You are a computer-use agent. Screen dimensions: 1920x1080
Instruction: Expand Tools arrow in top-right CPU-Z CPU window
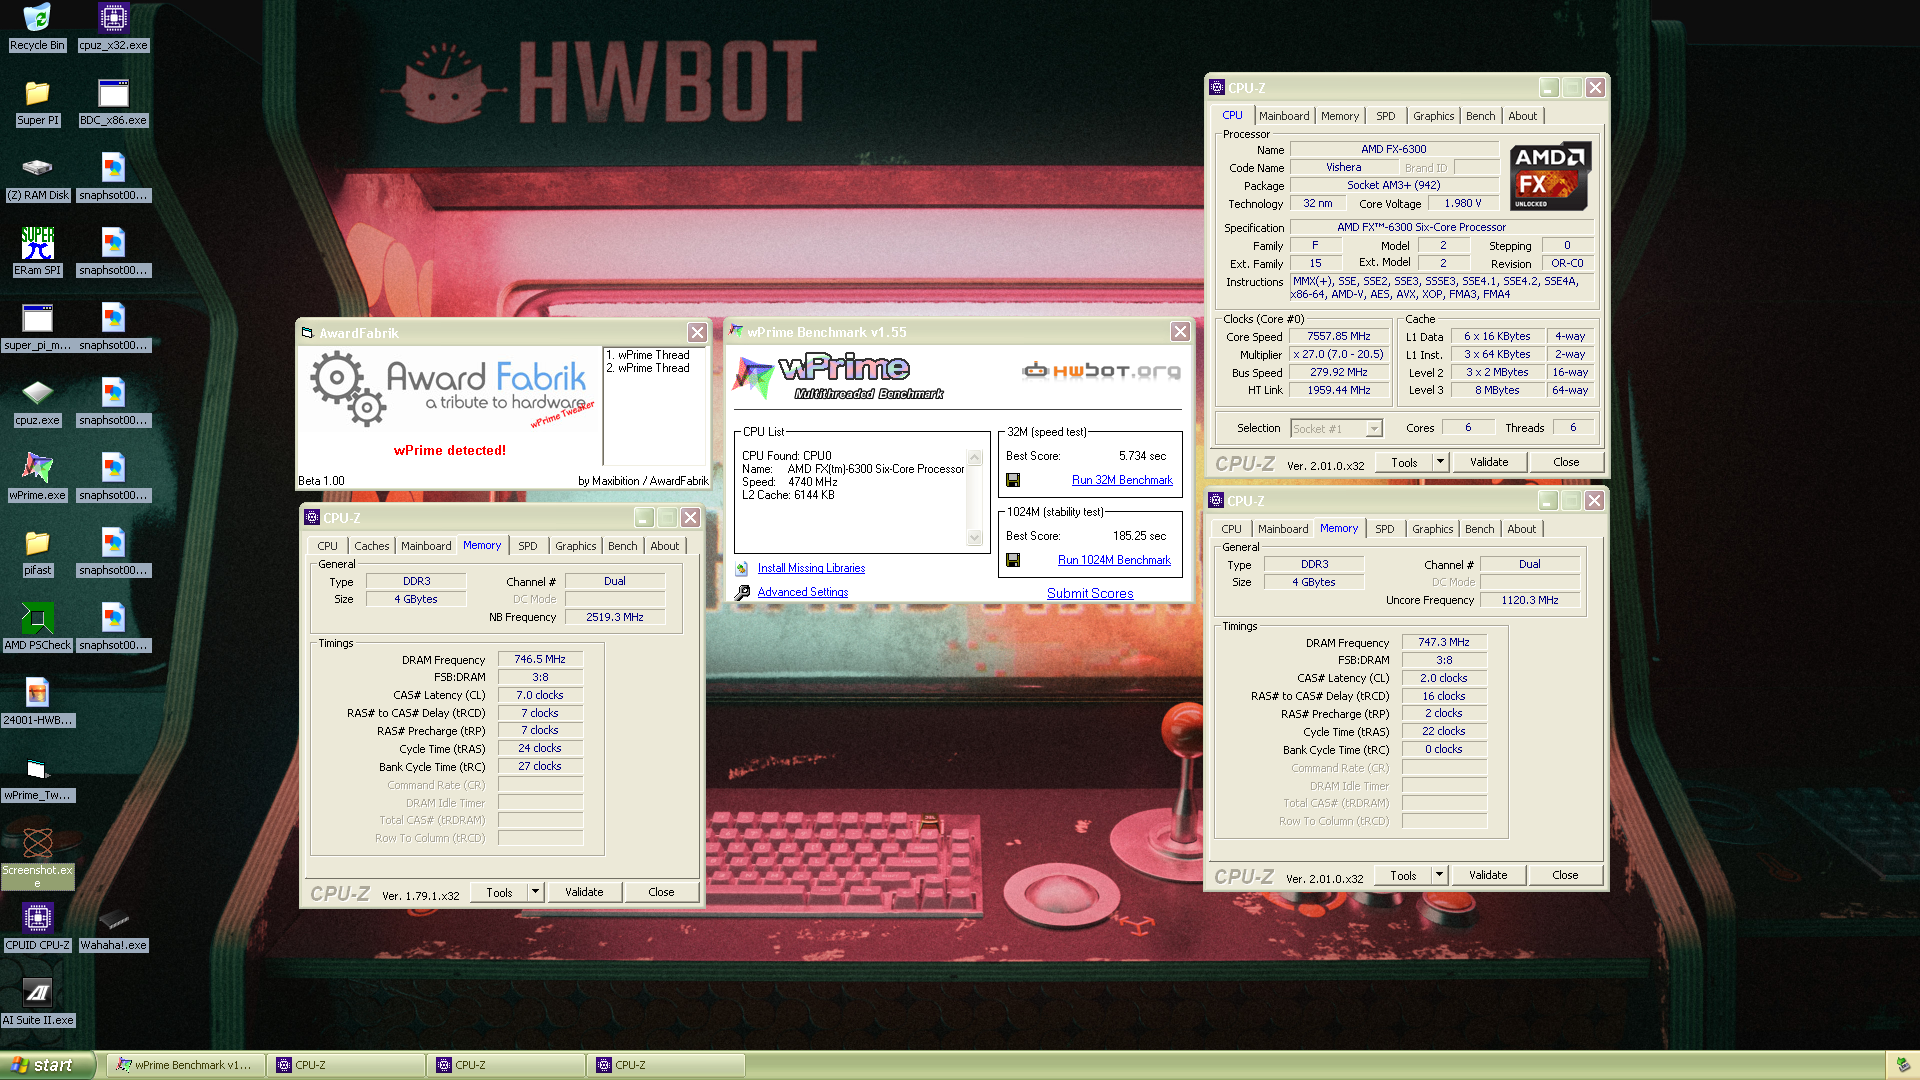pyautogui.click(x=1440, y=462)
